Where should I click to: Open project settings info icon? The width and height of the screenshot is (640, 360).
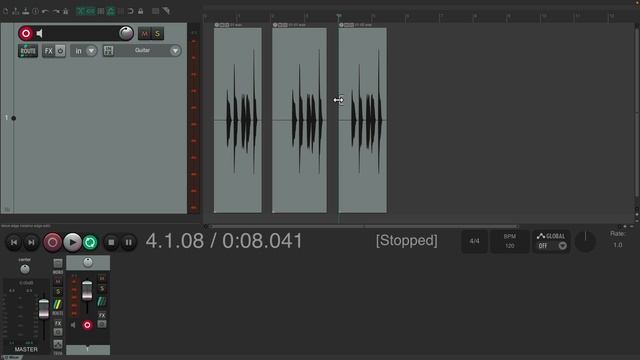[36, 11]
